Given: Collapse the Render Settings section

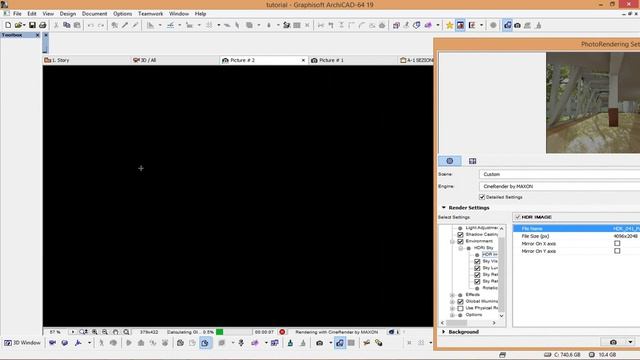Looking at the screenshot, I should pyautogui.click(x=444, y=207).
